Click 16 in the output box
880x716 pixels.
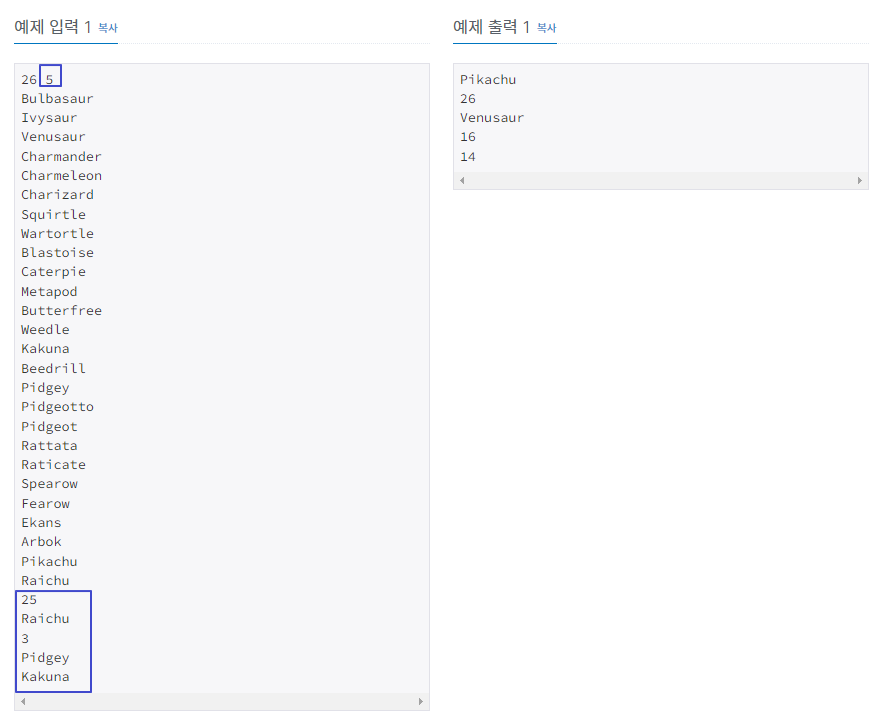[x=468, y=137]
